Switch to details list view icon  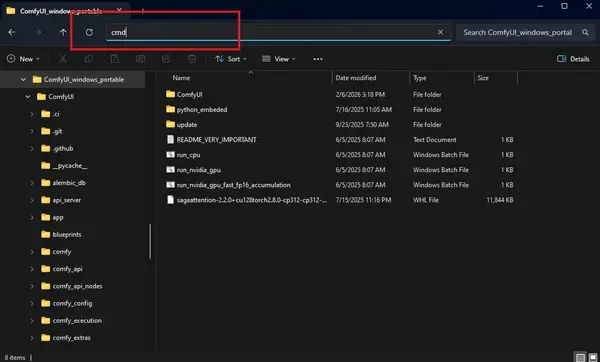[580, 357]
